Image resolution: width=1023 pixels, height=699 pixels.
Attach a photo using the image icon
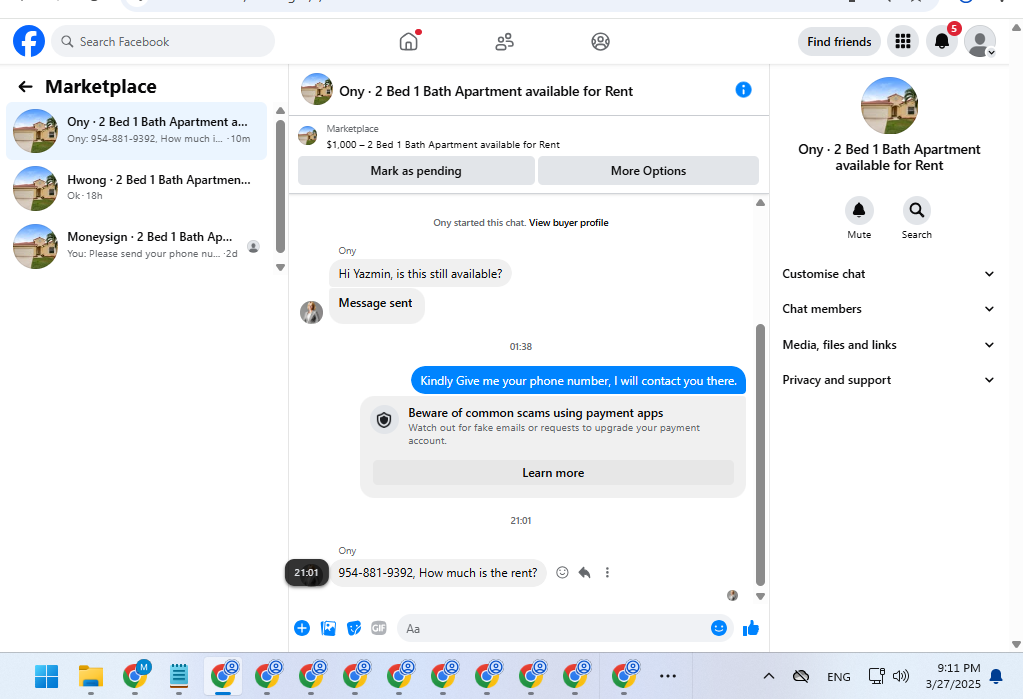(328, 629)
